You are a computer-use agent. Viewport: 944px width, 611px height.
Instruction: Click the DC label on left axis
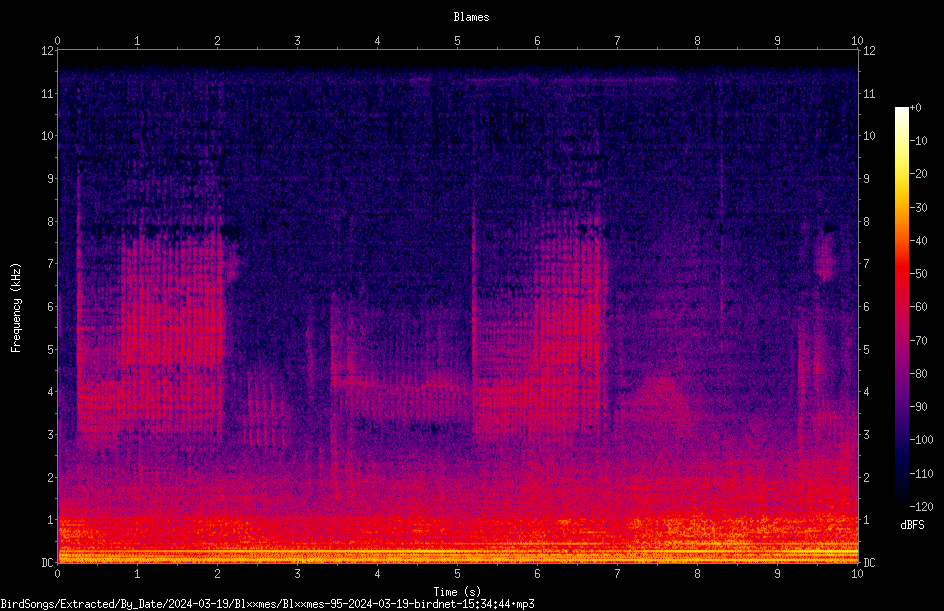[x=47, y=563]
